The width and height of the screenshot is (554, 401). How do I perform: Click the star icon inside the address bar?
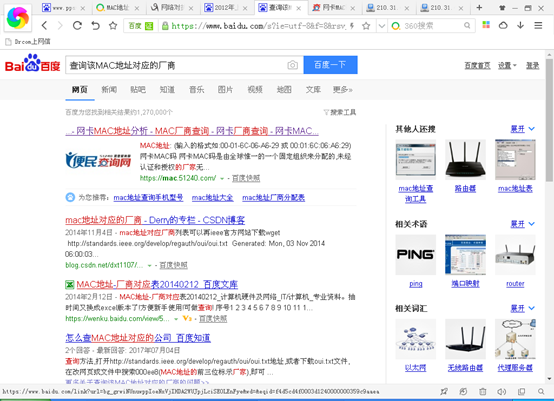(x=366, y=26)
